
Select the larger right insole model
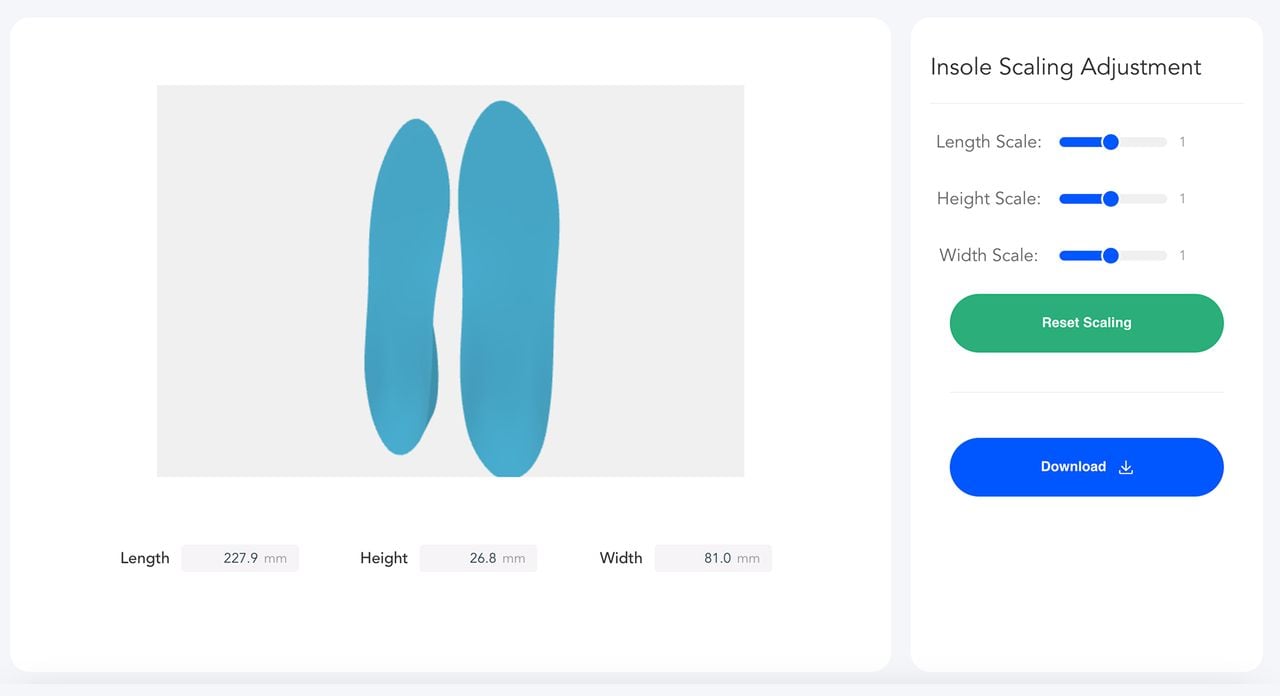coord(508,290)
